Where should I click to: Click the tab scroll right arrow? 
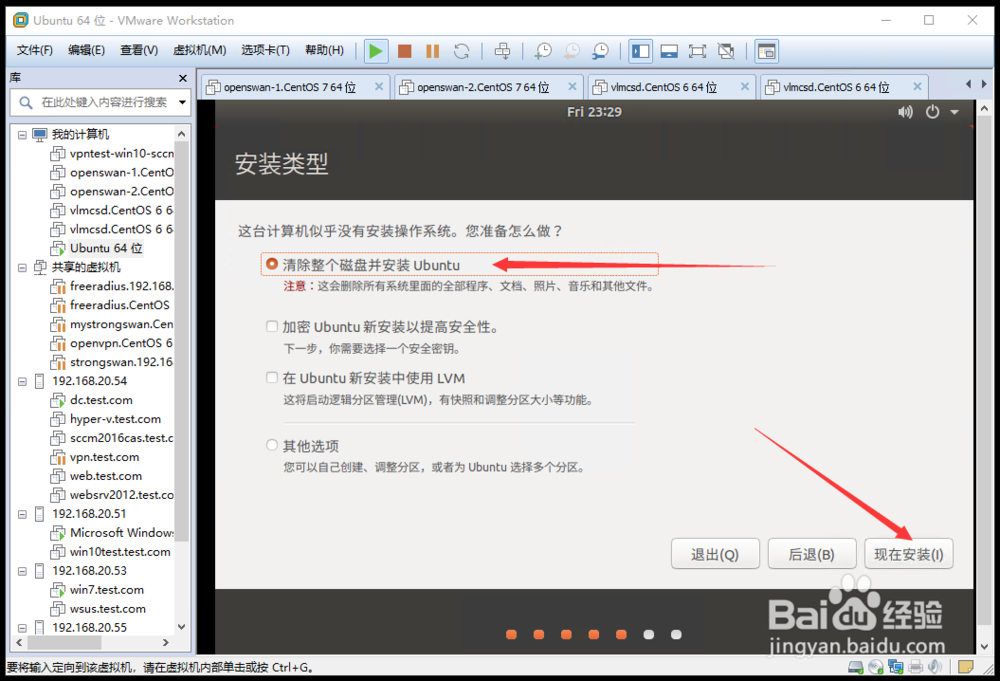(984, 84)
